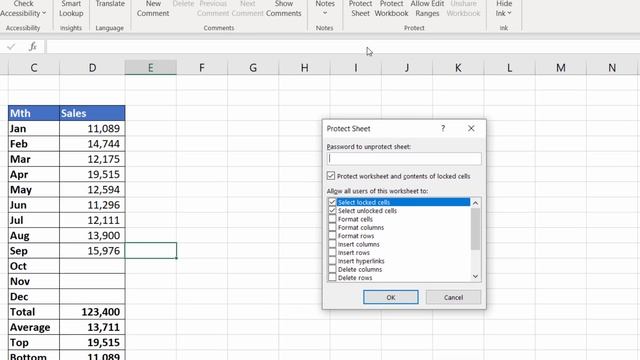Click the Smart Lookup button
This screenshot has width=640, height=360.
tap(71, 9)
